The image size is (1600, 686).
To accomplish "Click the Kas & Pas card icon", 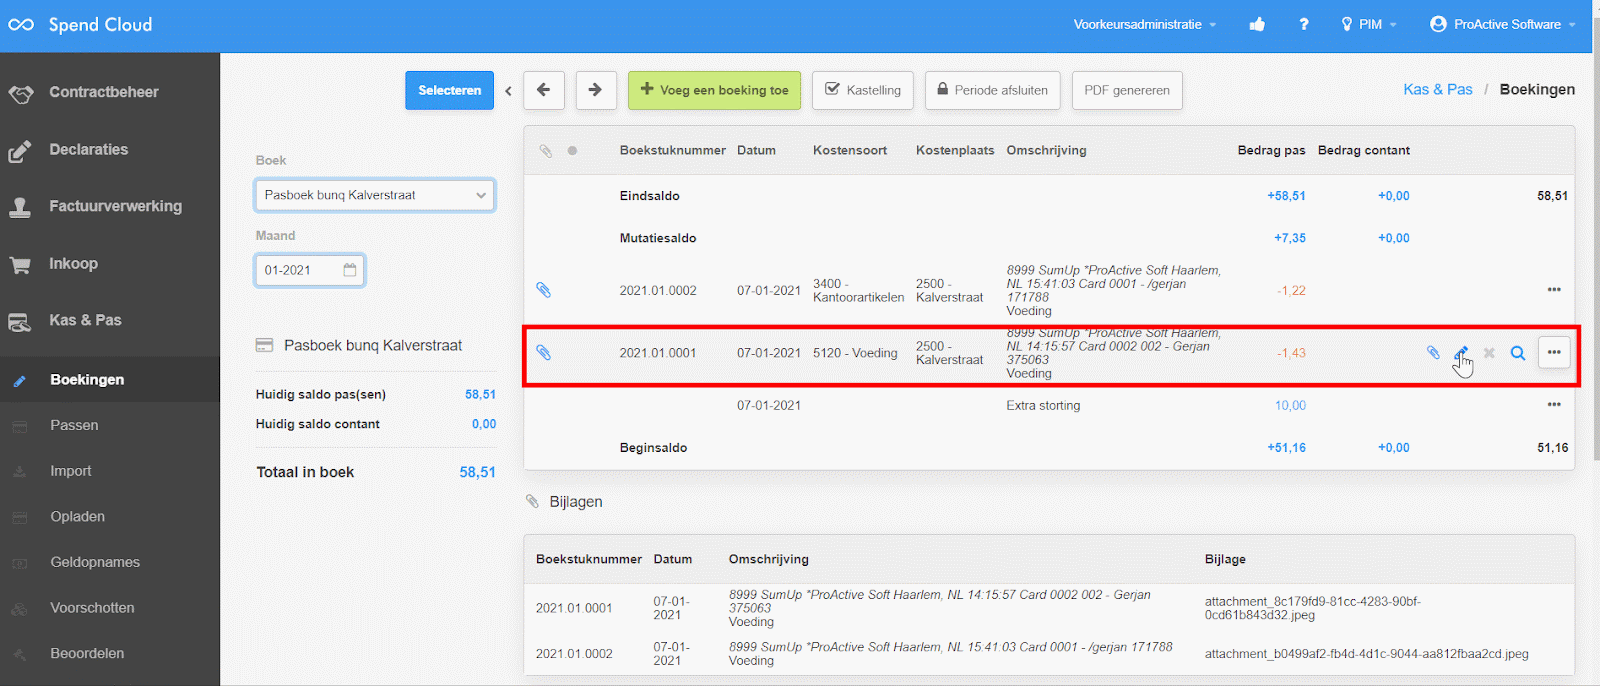I will 20,322.
